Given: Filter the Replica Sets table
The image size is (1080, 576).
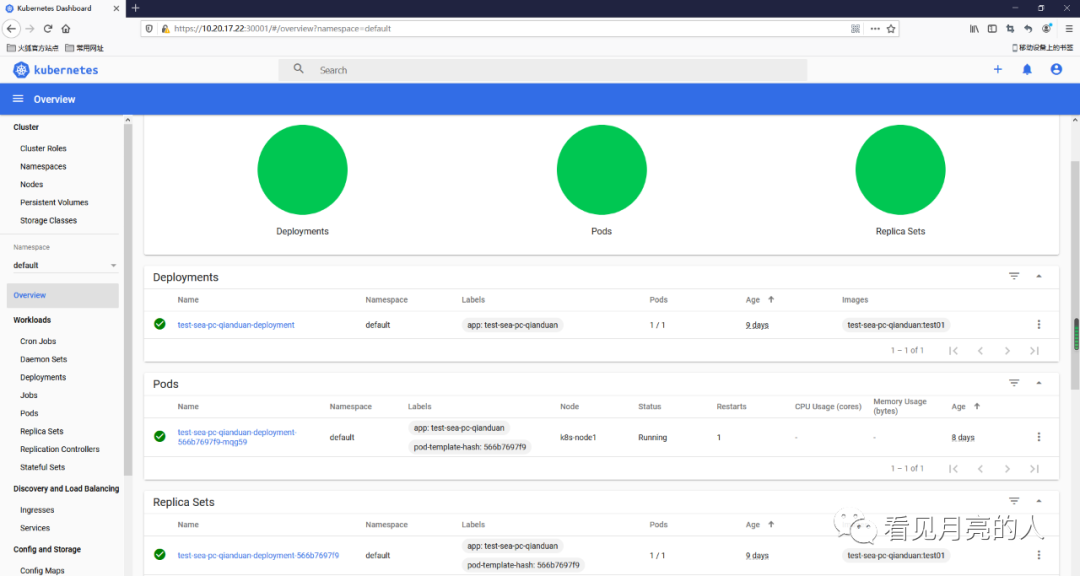Looking at the screenshot, I should click(1014, 501).
